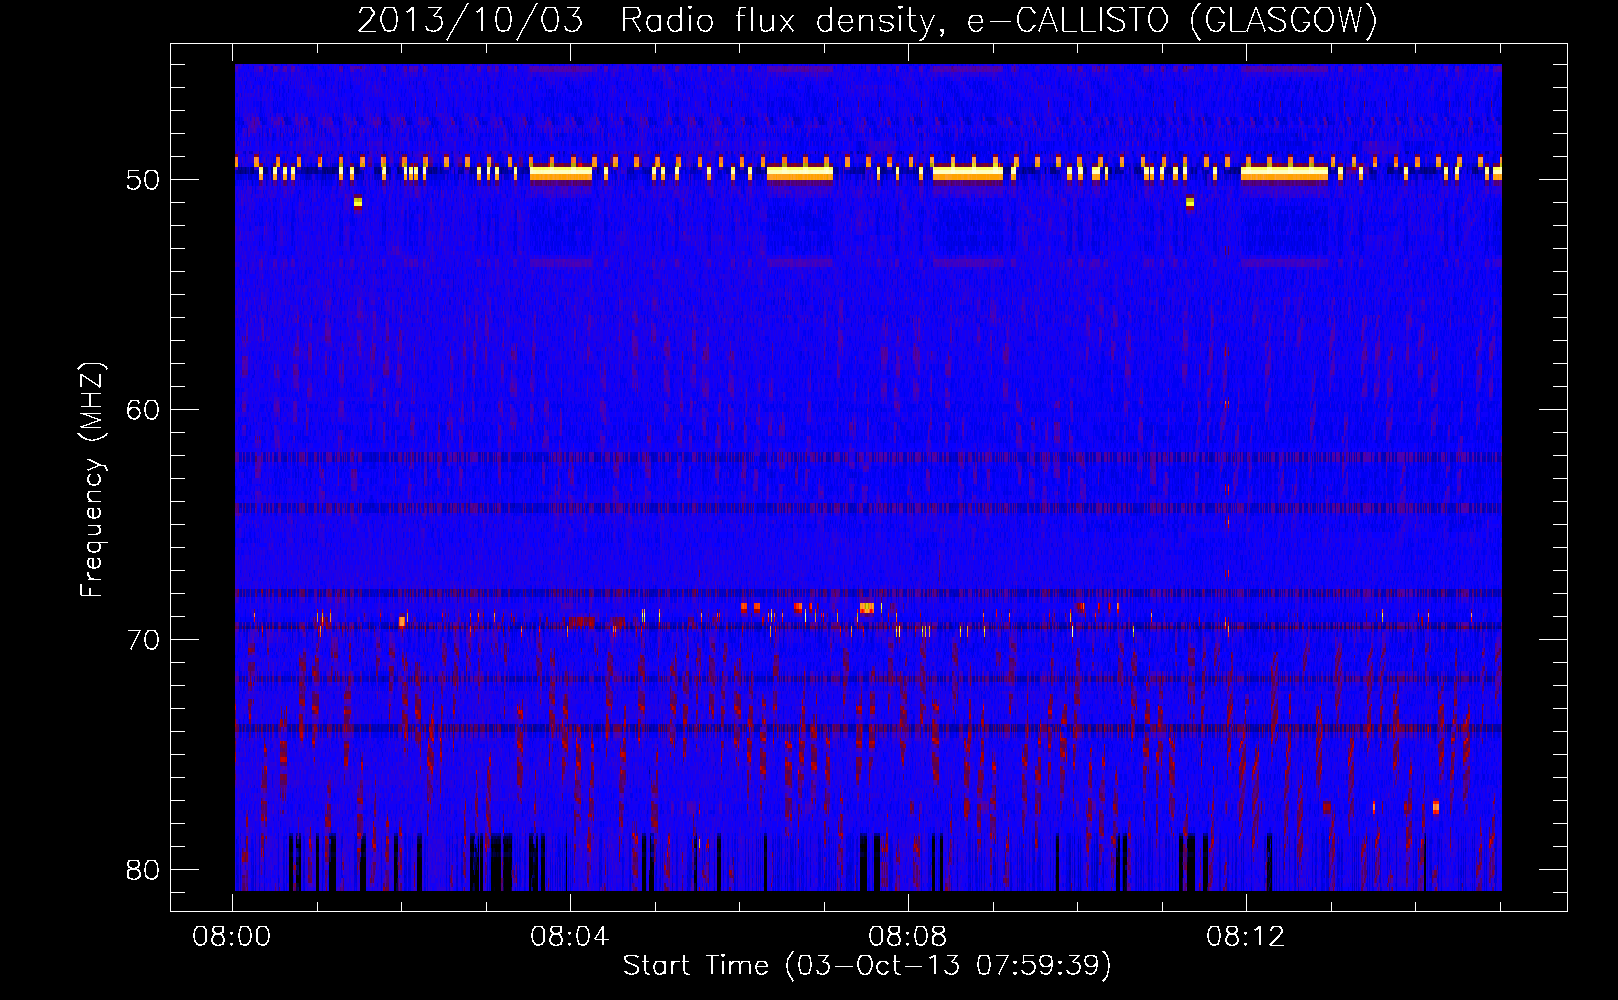Viewport: 1618px width, 1000px height.
Task: Click the 50 frequency tick label
Action: coord(144,181)
